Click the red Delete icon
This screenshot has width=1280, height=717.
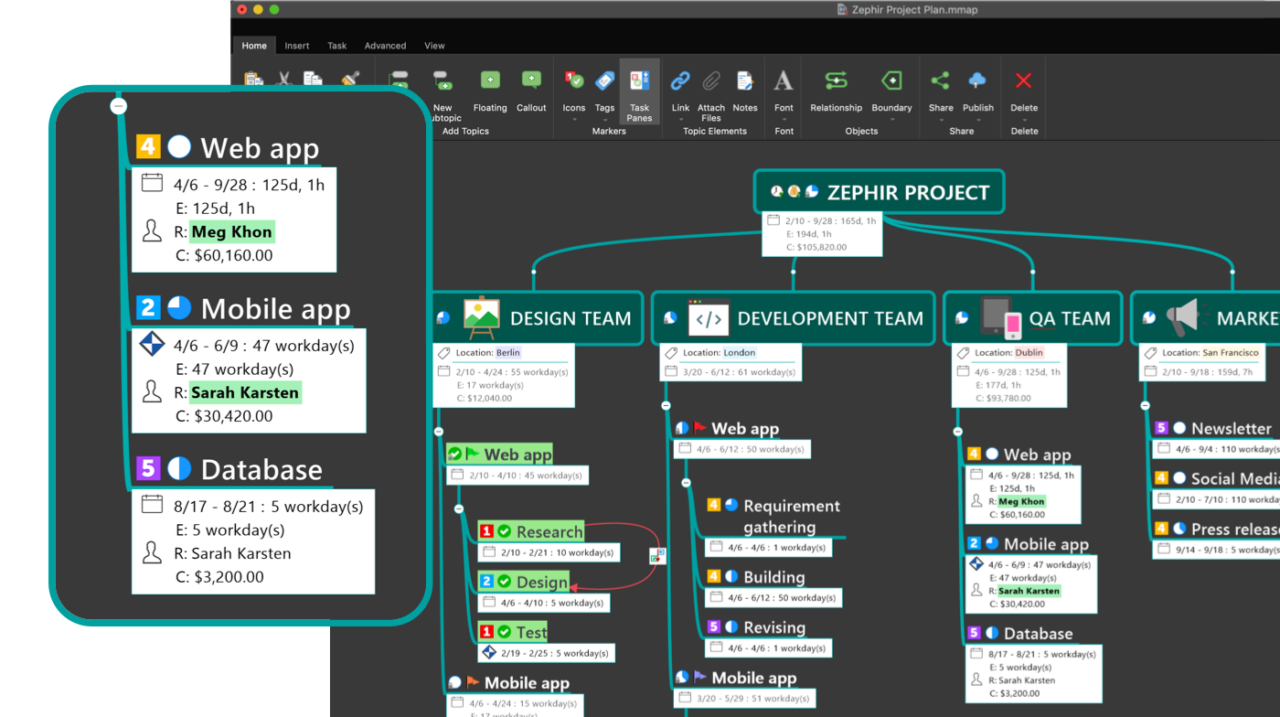[x=1023, y=82]
